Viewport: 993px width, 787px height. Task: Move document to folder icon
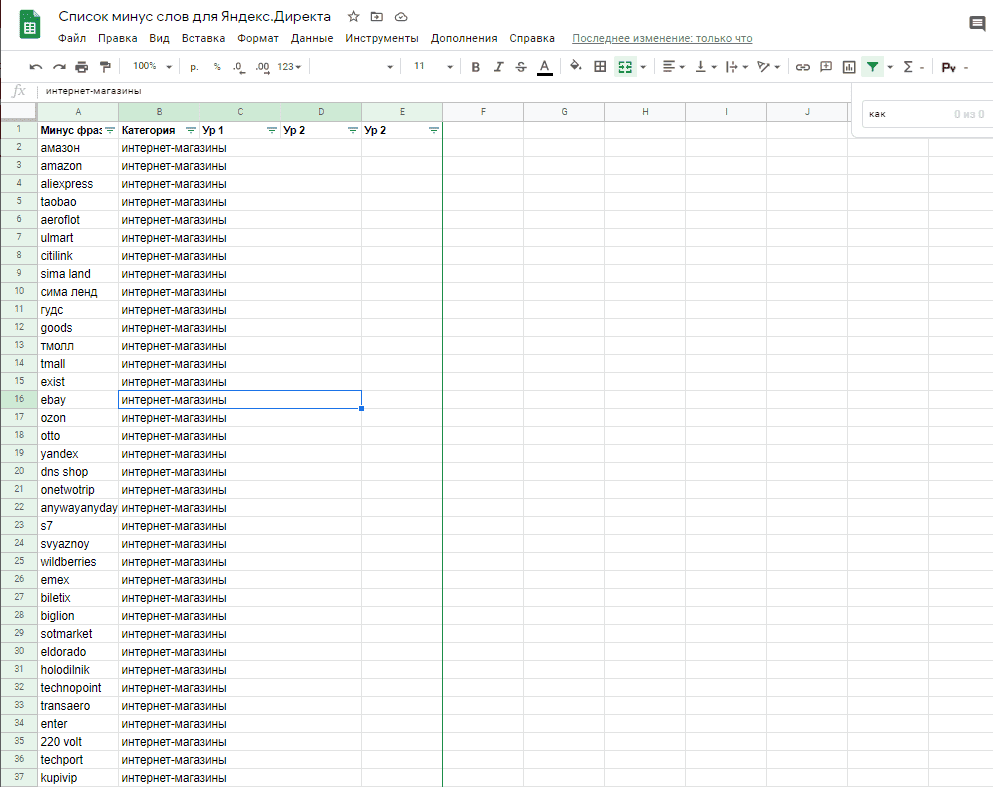point(377,16)
